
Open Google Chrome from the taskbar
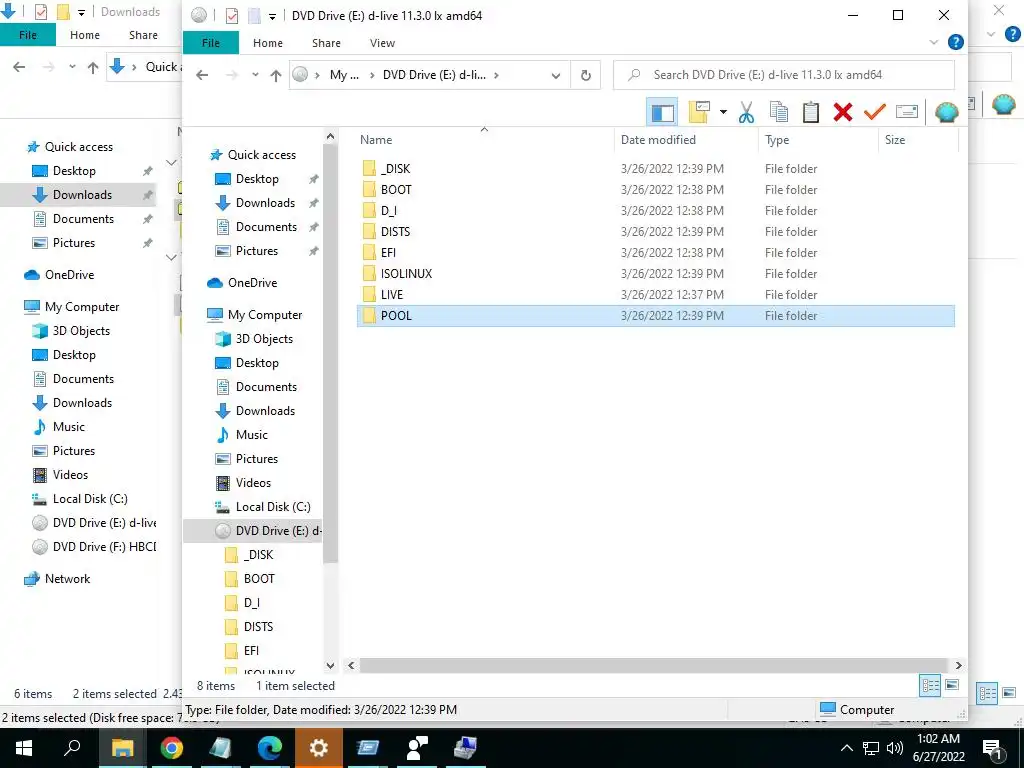tap(171, 748)
